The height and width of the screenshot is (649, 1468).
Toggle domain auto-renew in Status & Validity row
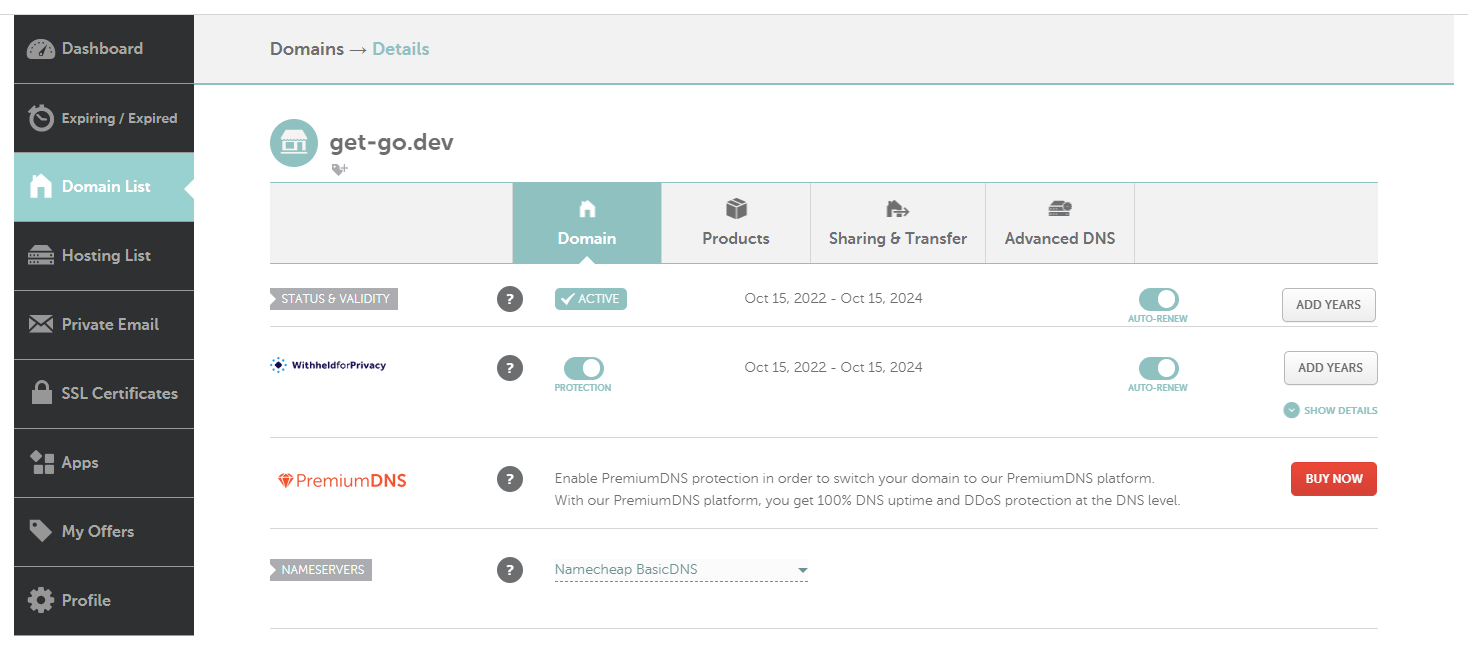click(1158, 299)
